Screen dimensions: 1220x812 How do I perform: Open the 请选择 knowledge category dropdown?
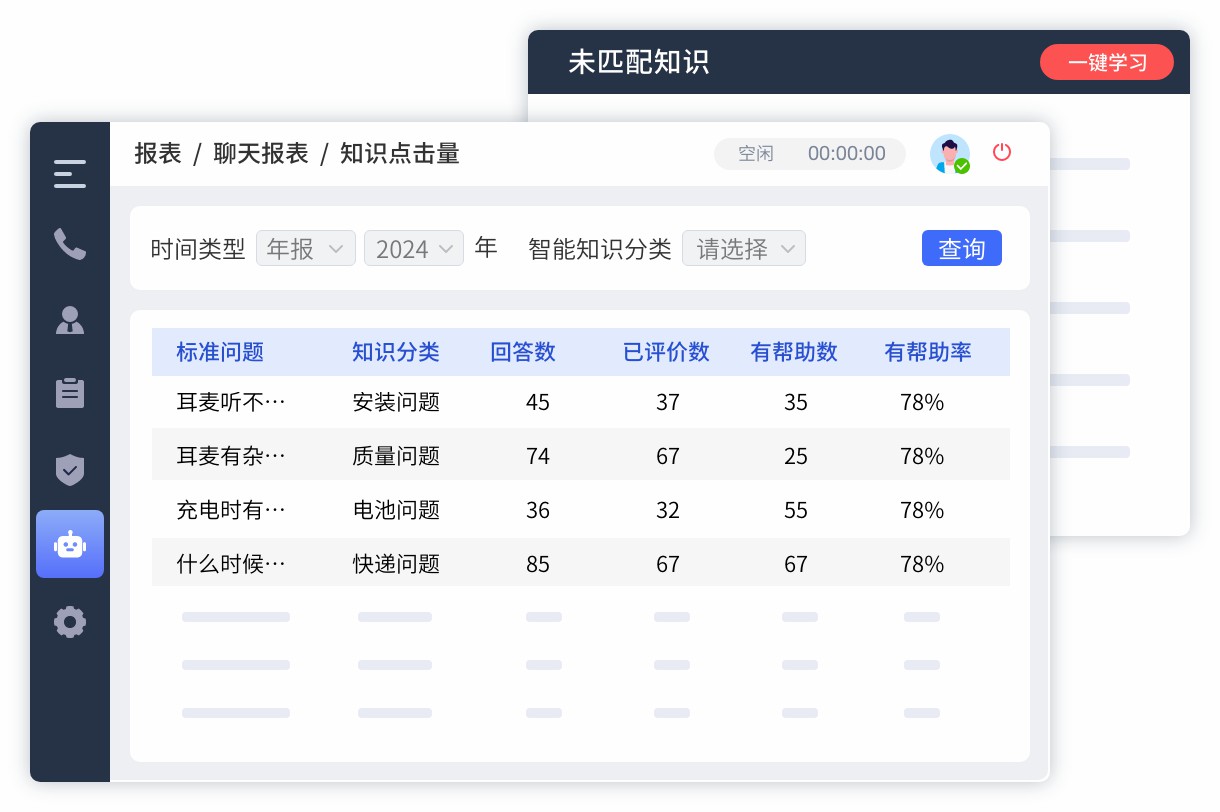click(x=744, y=248)
